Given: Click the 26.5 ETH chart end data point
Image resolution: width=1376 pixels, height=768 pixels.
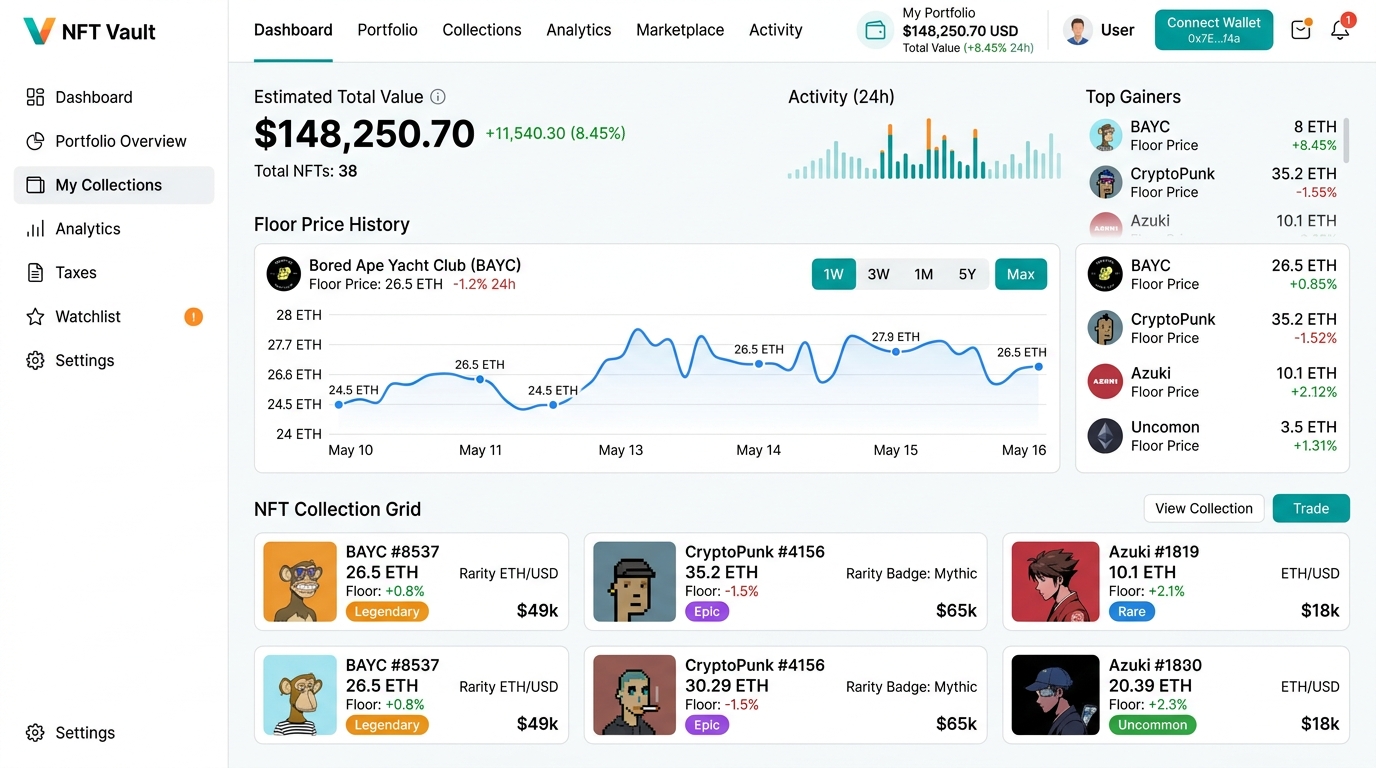Looking at the screenshot, I should (1039, 367).
